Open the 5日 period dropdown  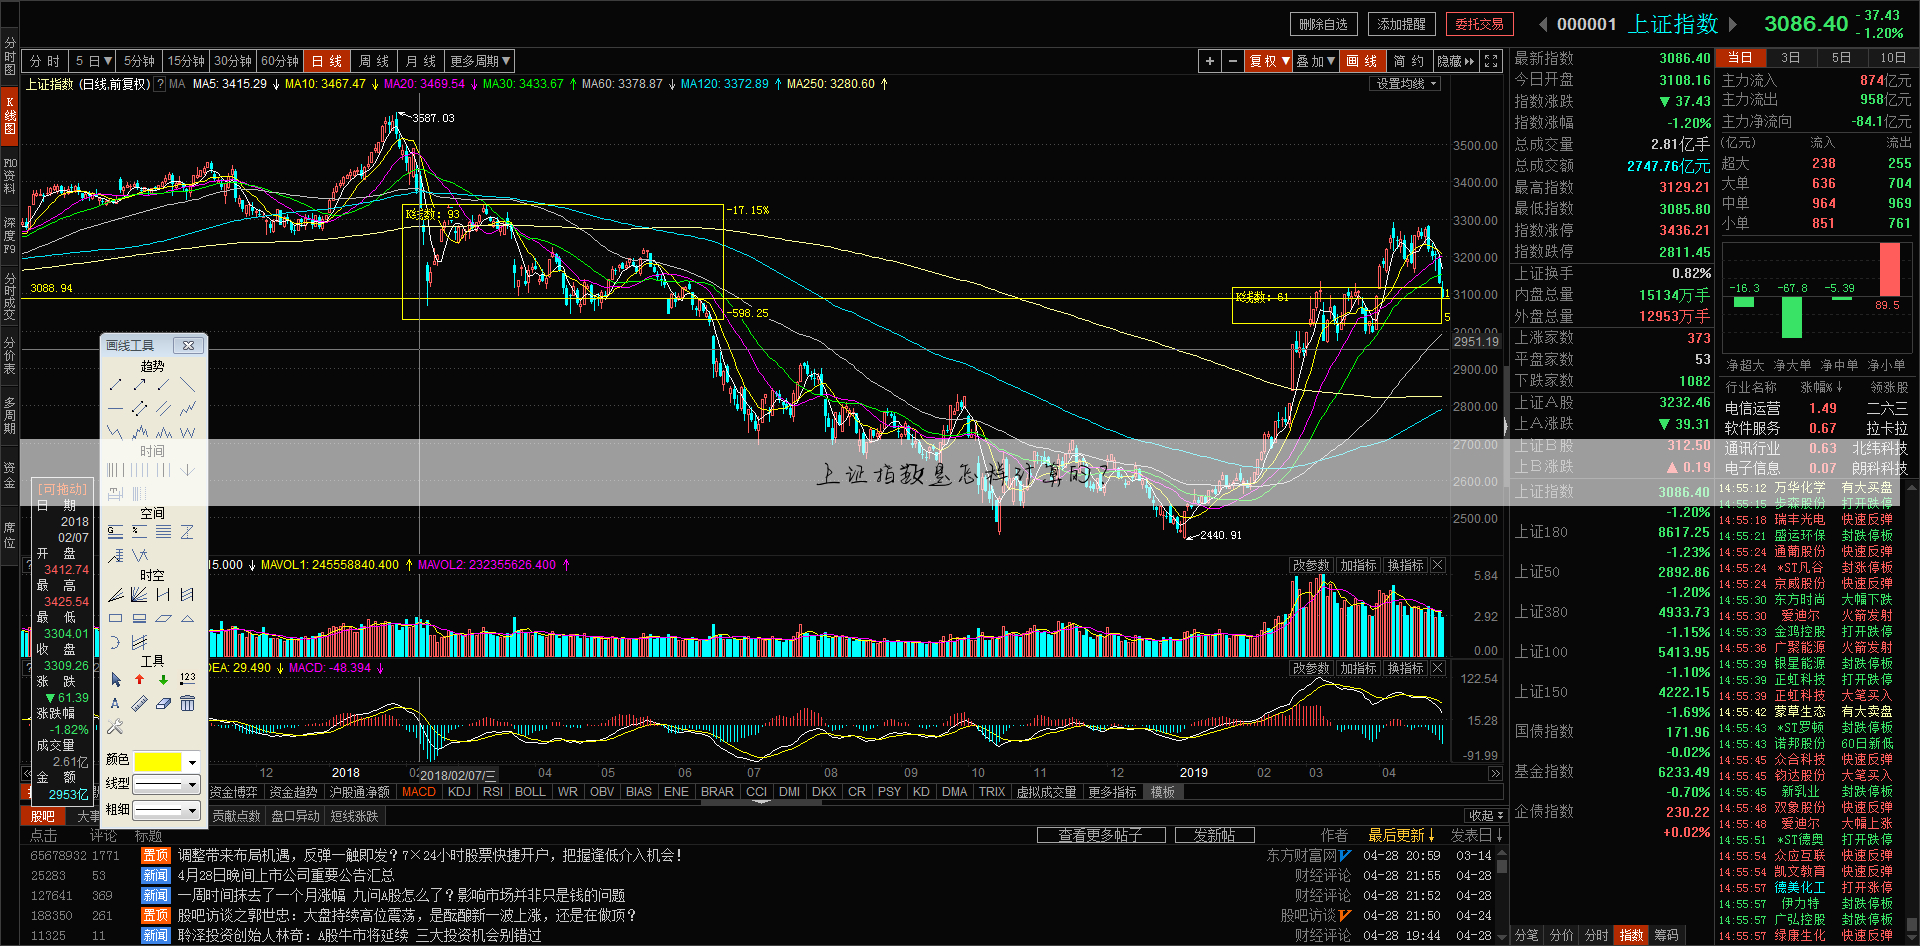(94, 61)
